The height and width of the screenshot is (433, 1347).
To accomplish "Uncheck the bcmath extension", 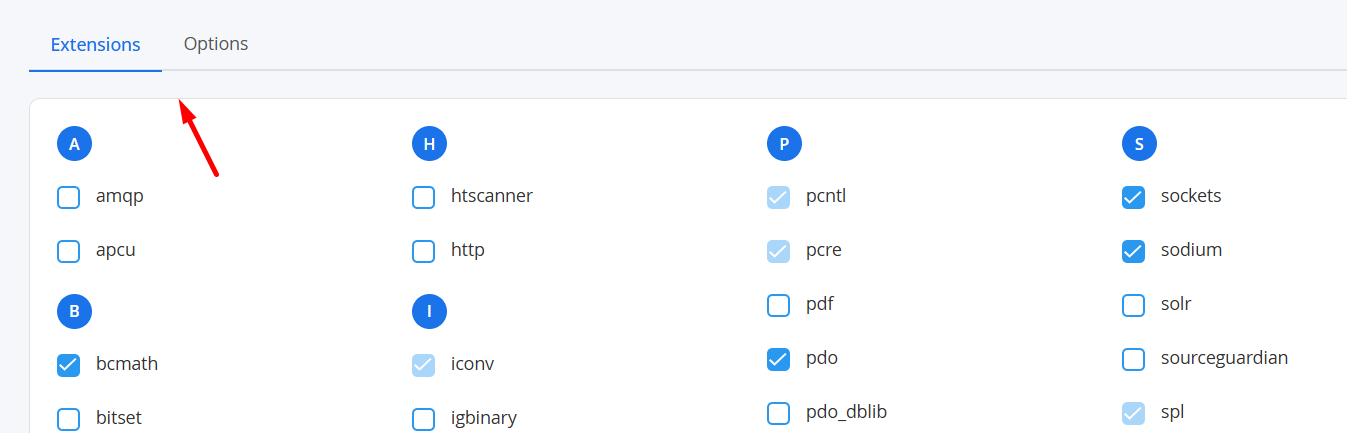I will (69, 365).
